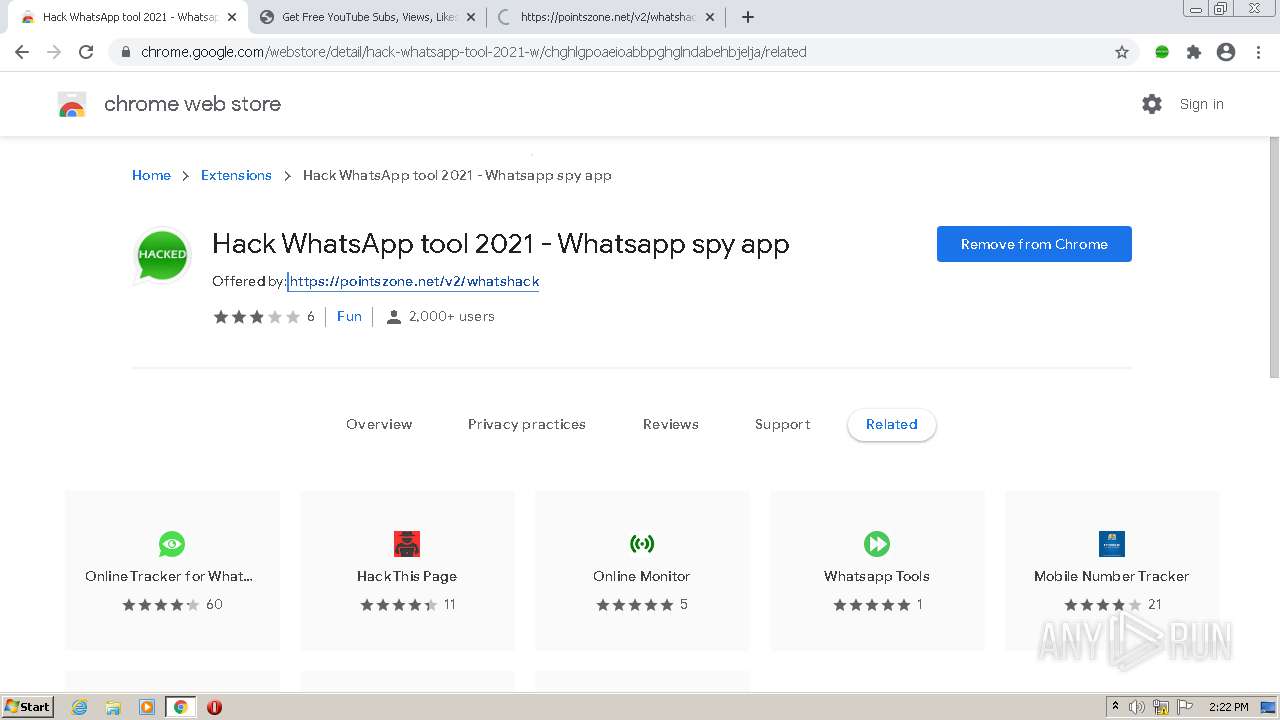Go to the Home breadcrumb
Screen dimensions: 1280x720
click(151, 175)
